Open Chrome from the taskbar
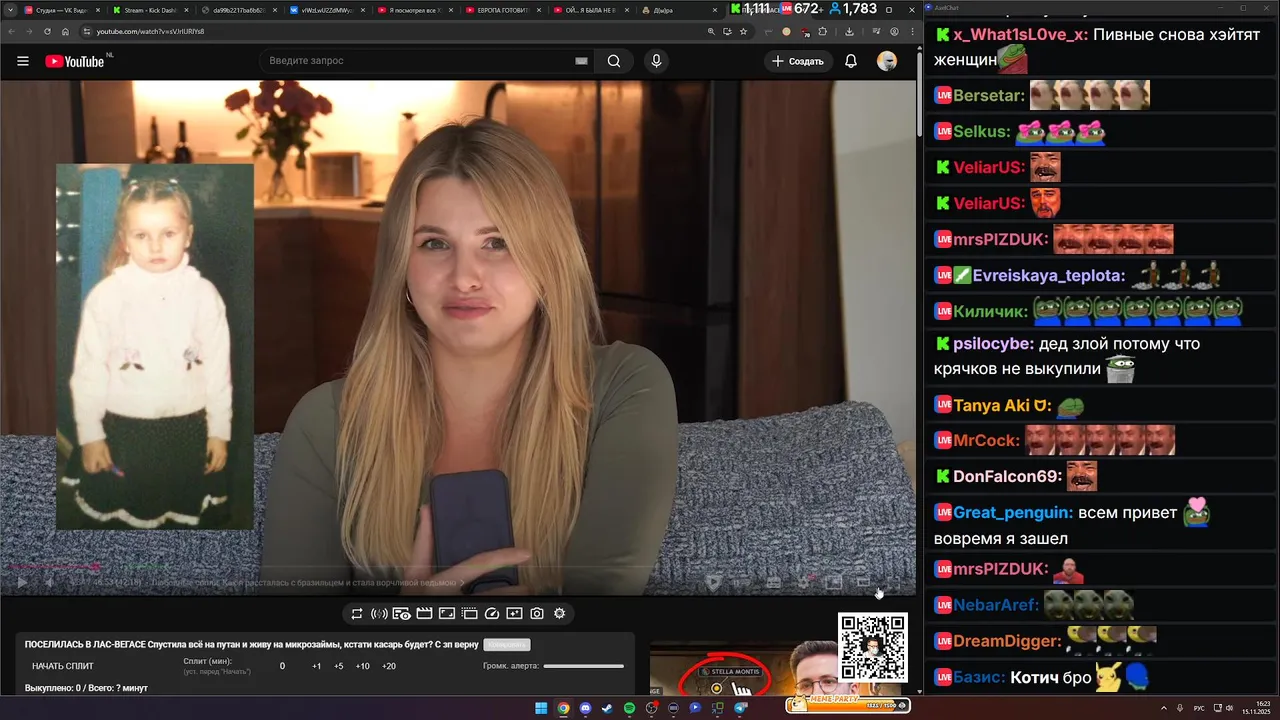Viewport: 1280px width, 720px height. 563,708
